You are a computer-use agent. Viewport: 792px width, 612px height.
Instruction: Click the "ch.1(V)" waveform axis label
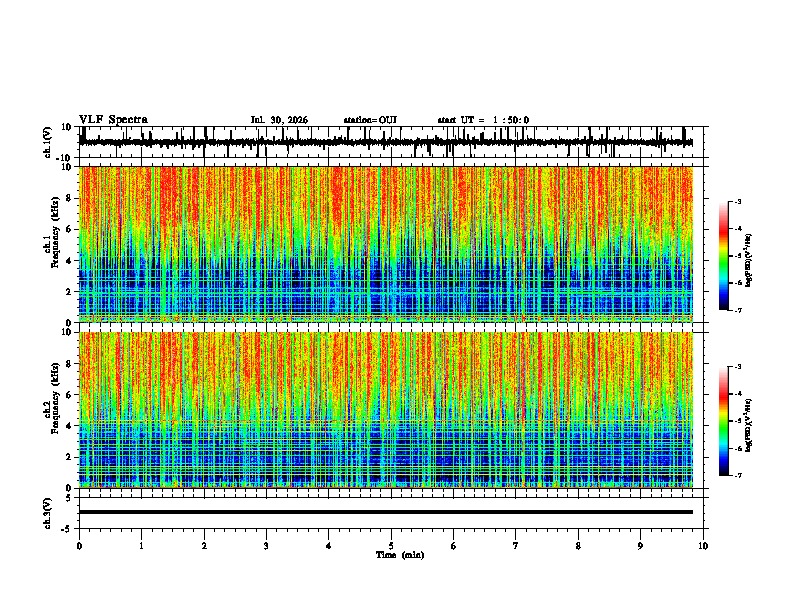point(48,142)
